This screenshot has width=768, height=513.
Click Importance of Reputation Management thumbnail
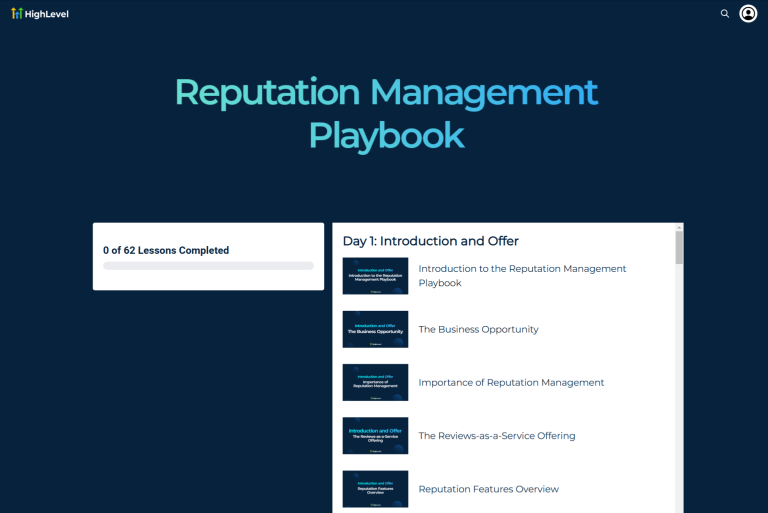pos(375,382)
